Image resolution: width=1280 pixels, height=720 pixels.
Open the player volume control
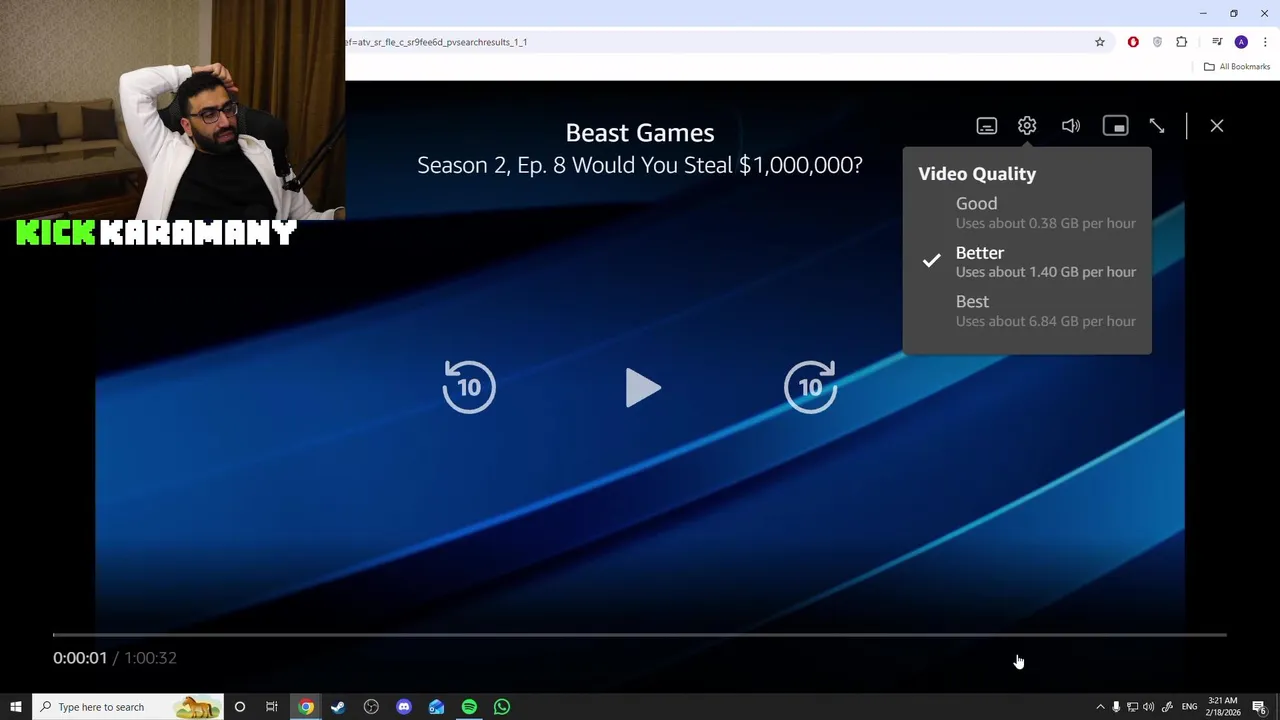1071,126
